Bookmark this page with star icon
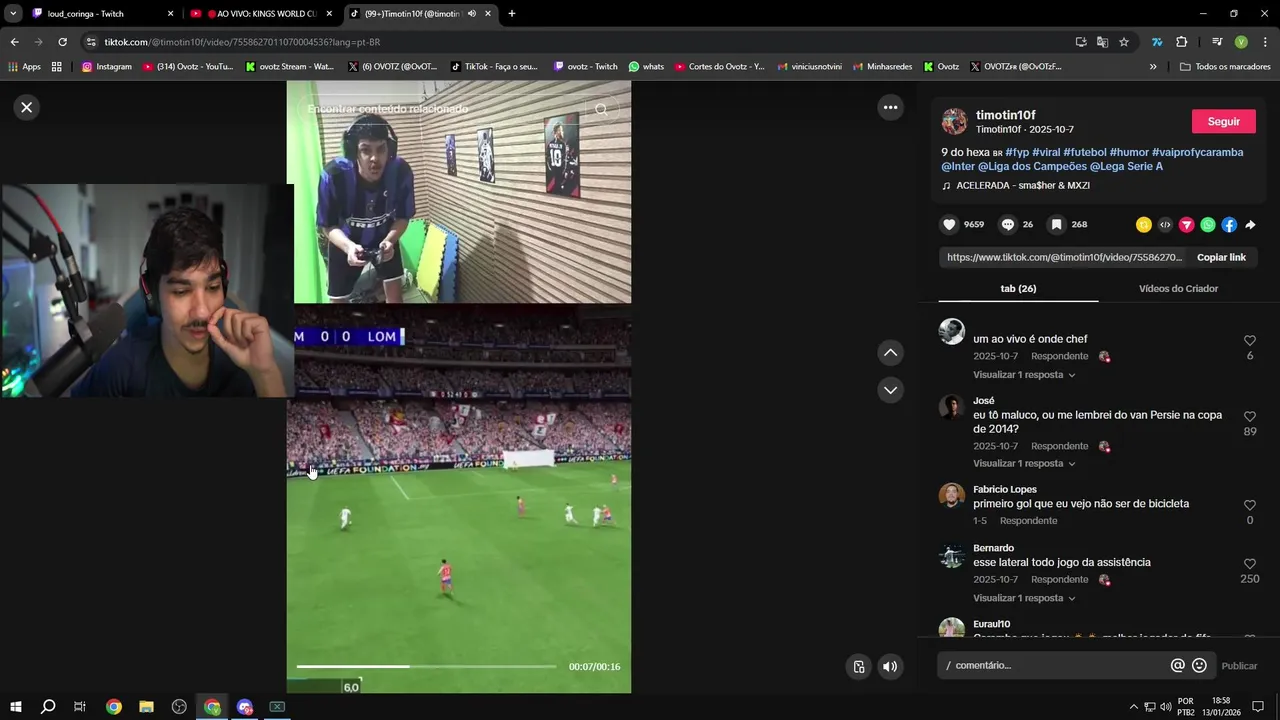This screenshot has height=720, width=1280. [1124, 42]
